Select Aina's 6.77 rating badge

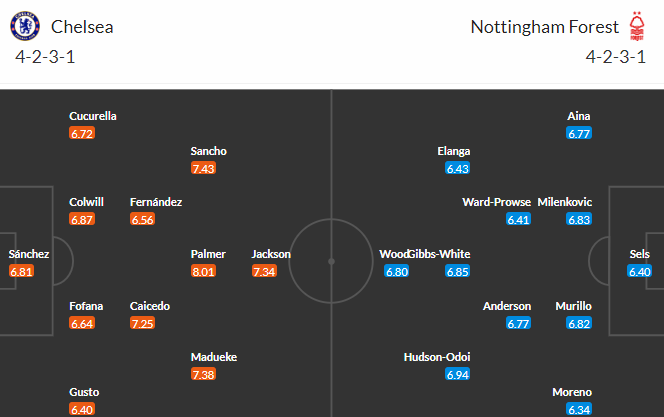(579, 133)
